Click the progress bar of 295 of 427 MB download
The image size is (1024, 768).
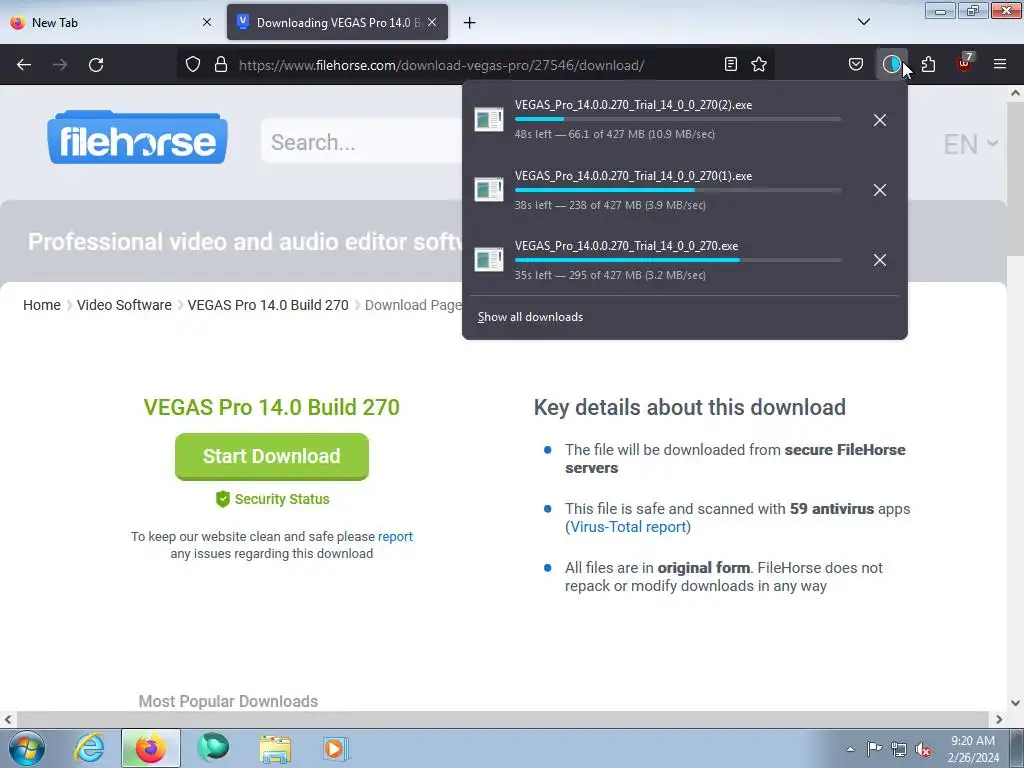coord(678,260)
